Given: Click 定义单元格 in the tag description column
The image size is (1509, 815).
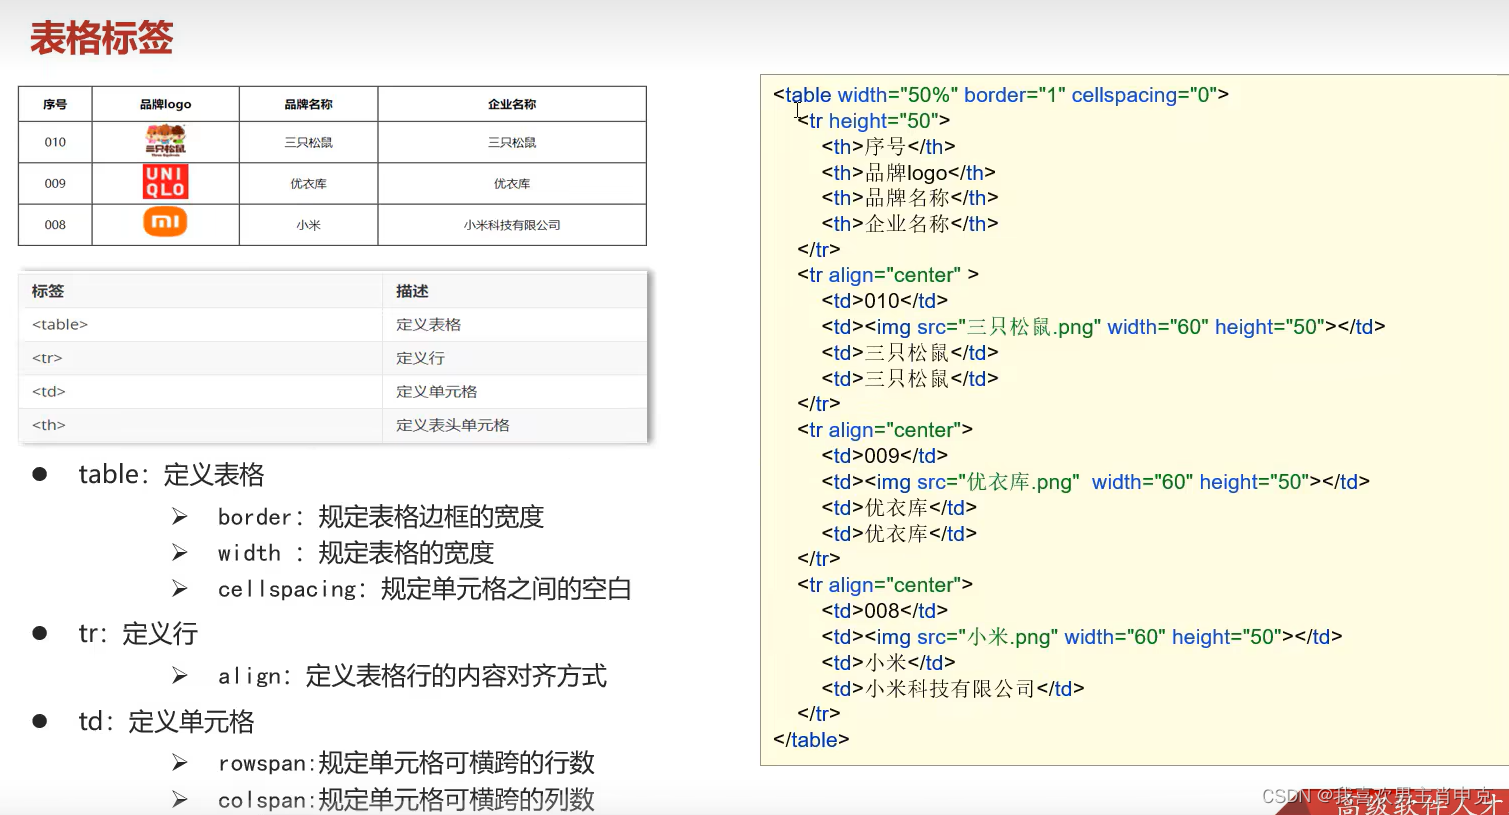Looking at the screenshot, I should (515, 391).
